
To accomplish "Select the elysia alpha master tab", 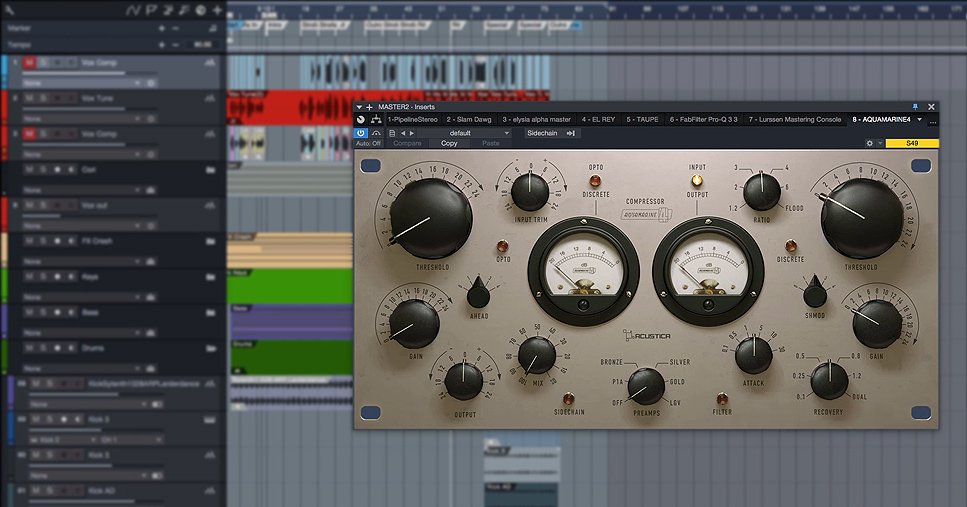I will 535,119.
